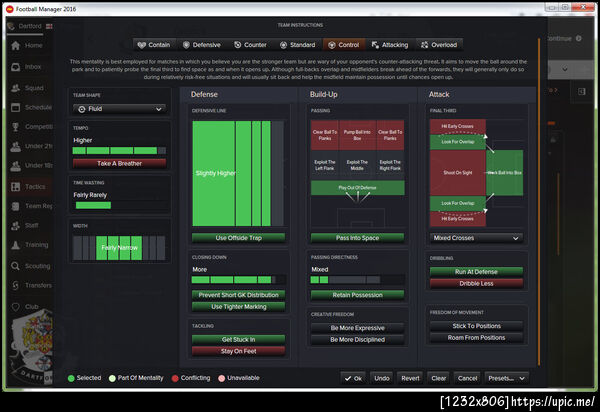Toggle Be More Expressive

[357, 328]
